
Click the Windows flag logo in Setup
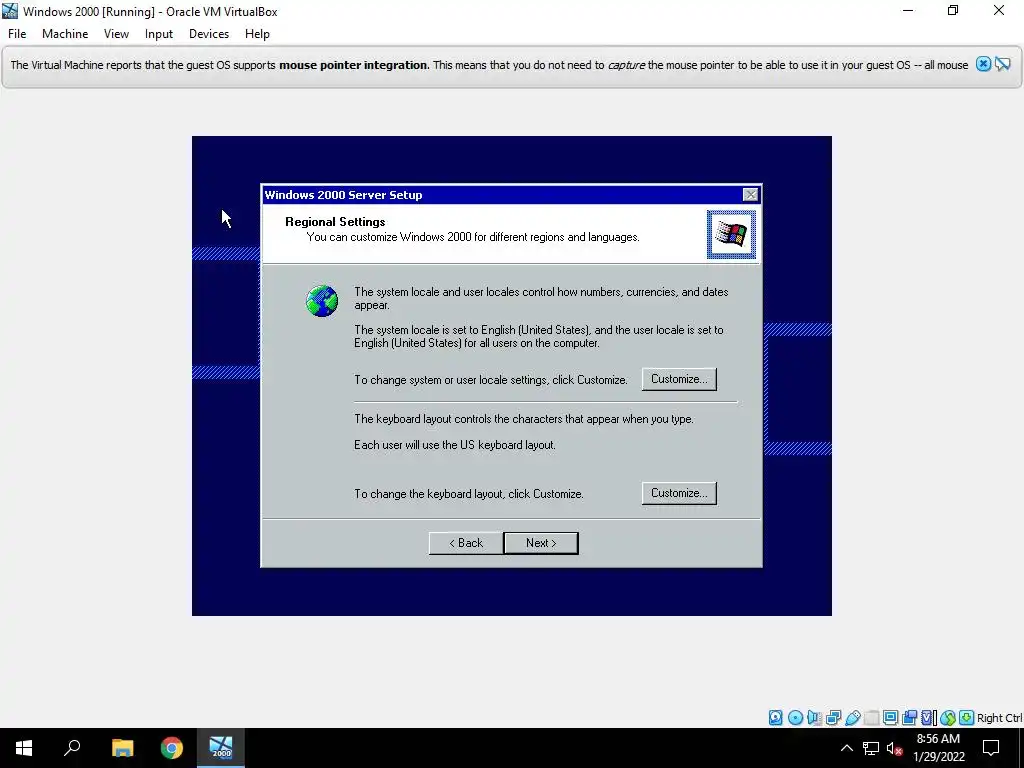tap(731, 234)
